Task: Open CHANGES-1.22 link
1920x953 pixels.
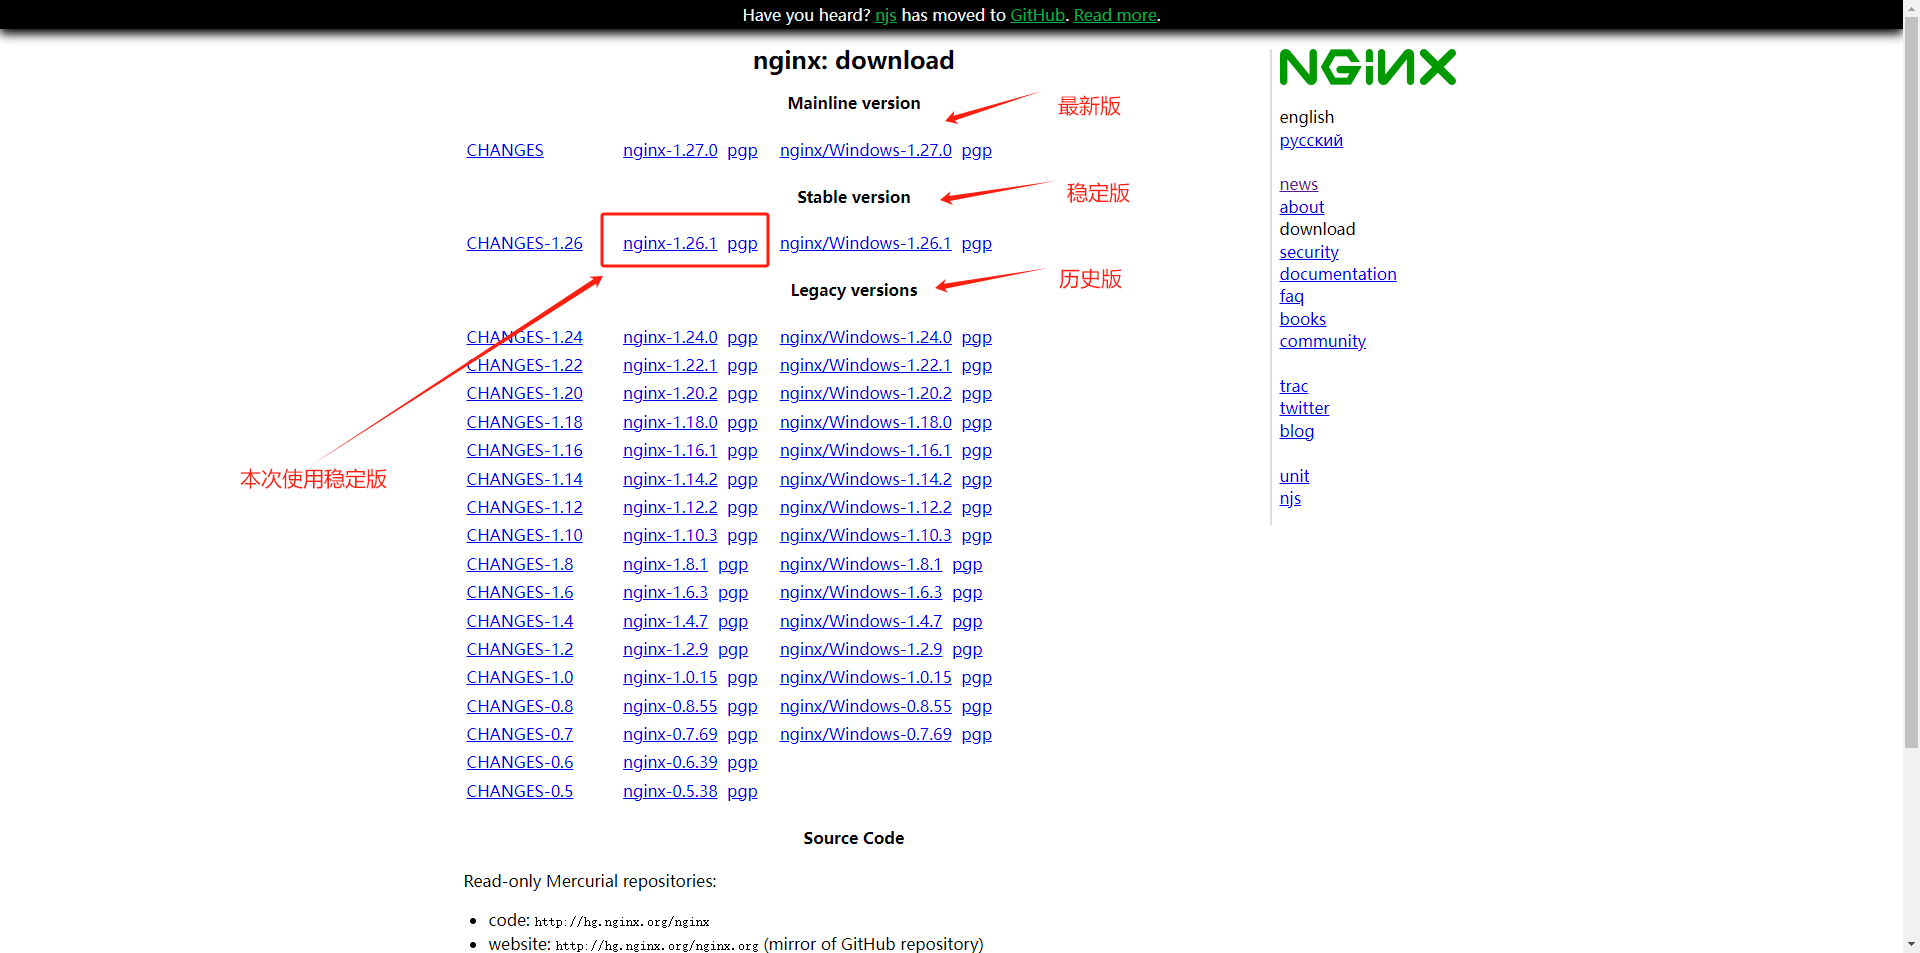Action: click(524, 365)
